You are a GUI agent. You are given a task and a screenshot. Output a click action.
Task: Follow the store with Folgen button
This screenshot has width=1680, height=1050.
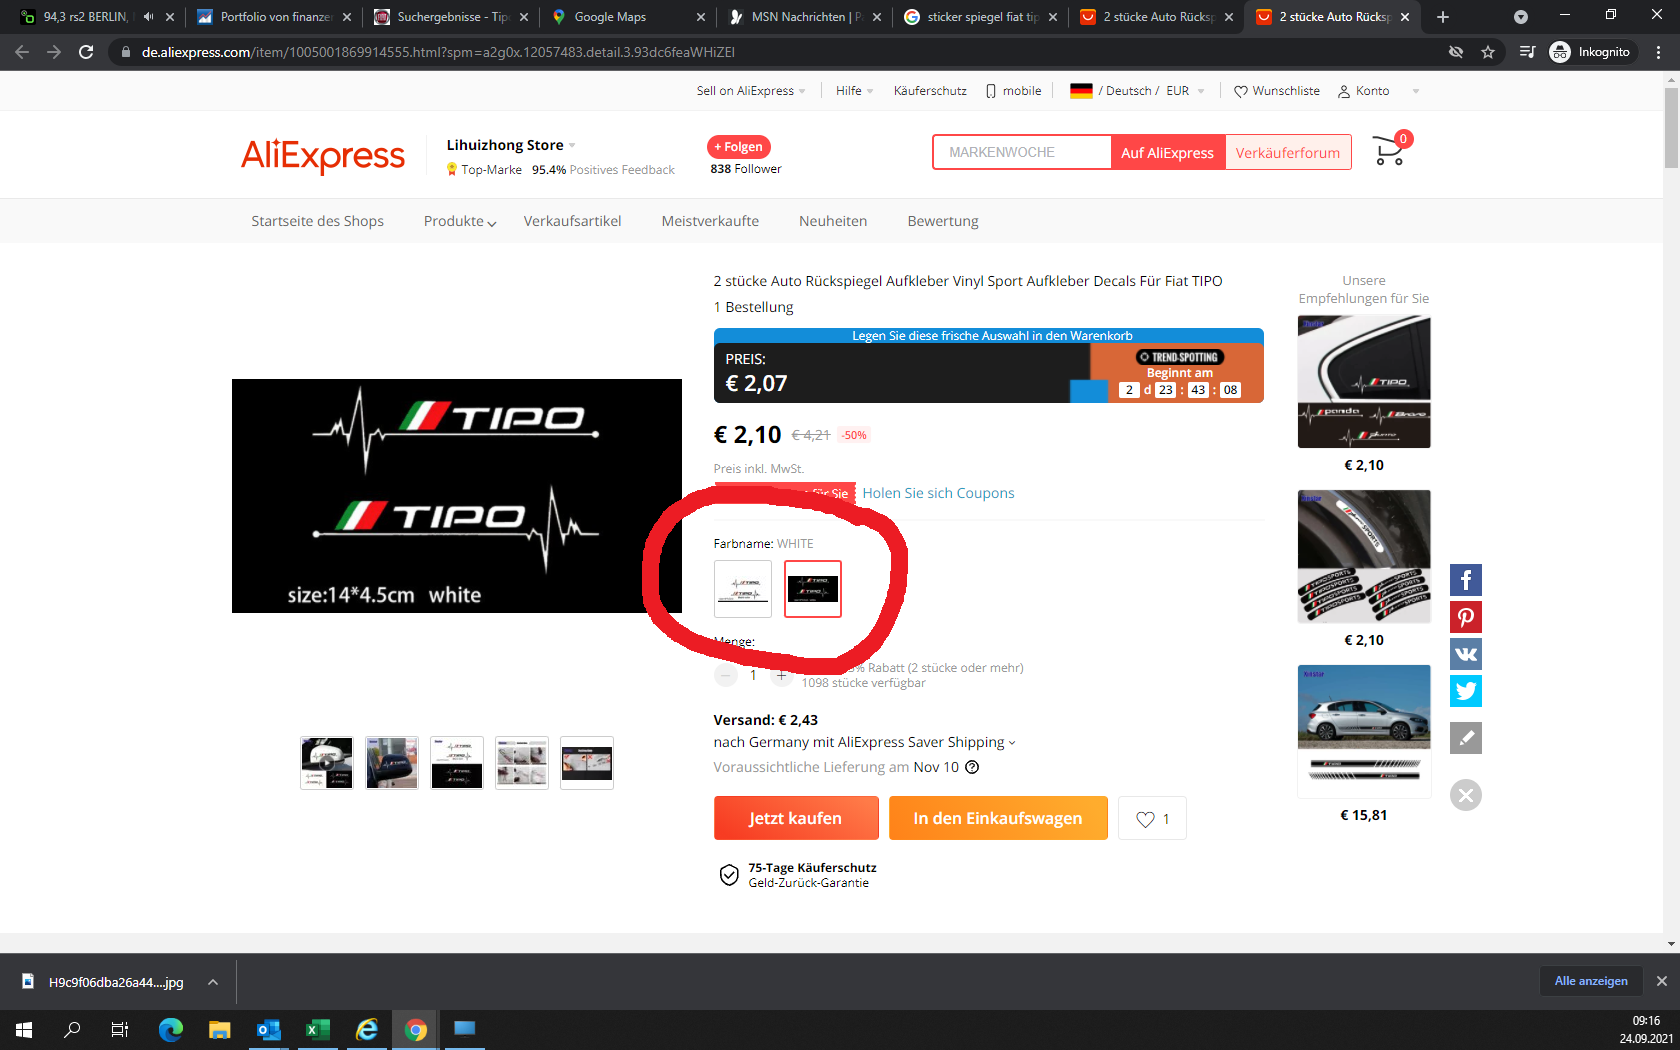(738, 147)
